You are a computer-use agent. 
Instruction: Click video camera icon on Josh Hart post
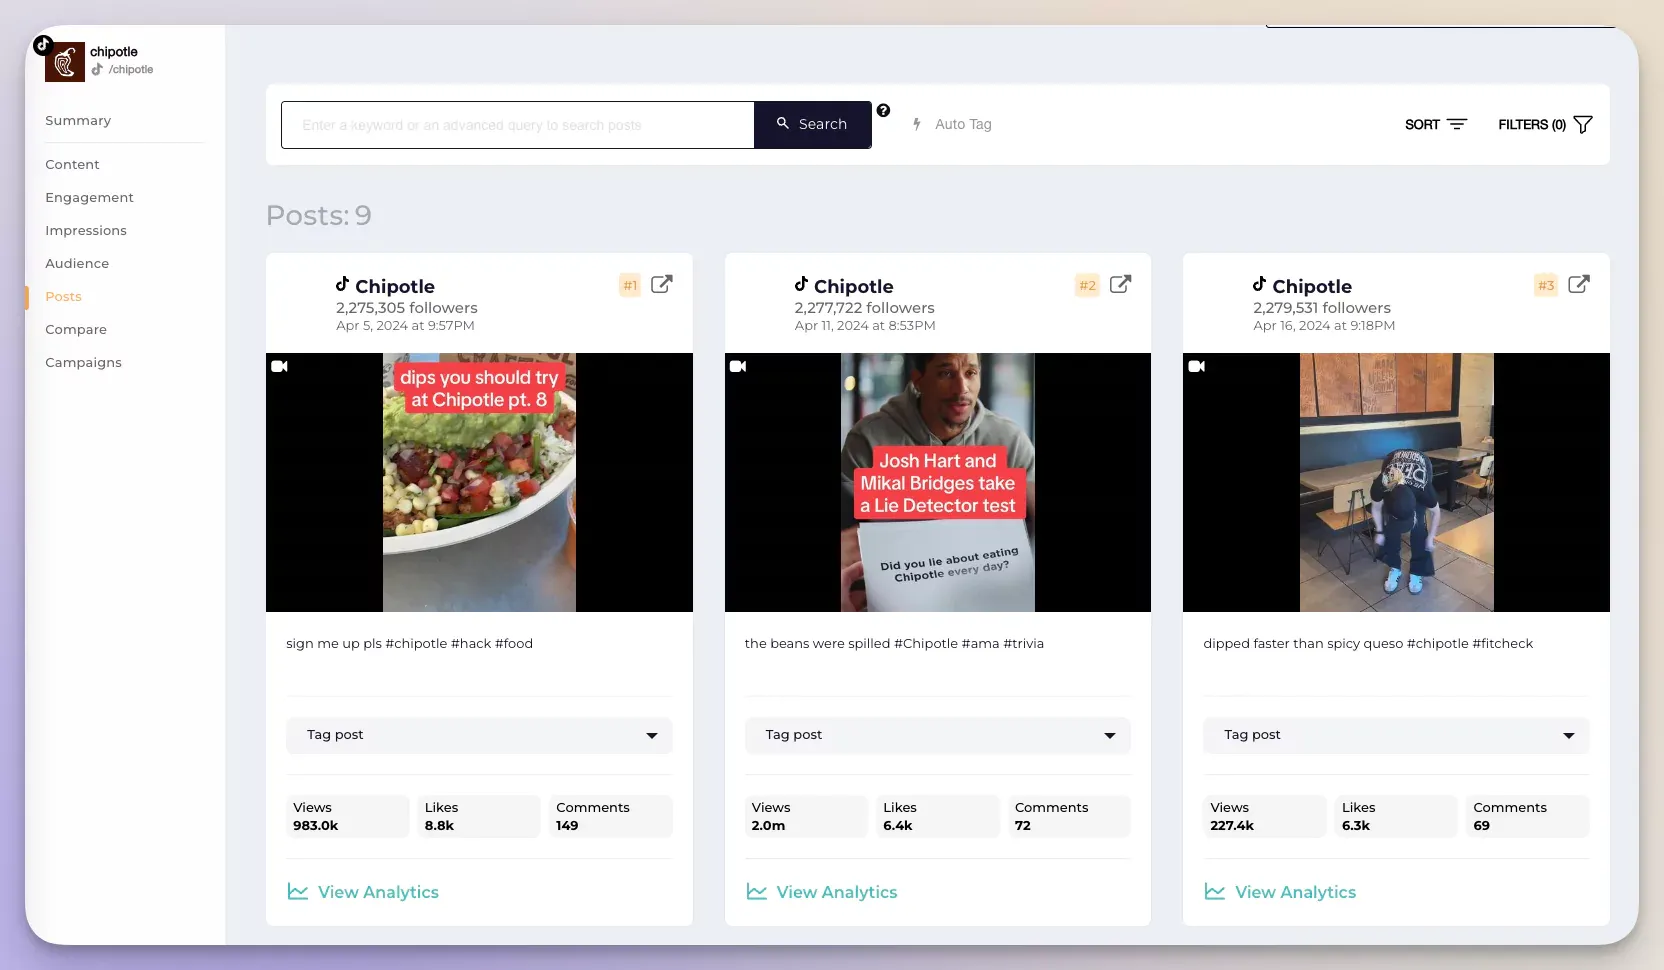click(738, 366)
